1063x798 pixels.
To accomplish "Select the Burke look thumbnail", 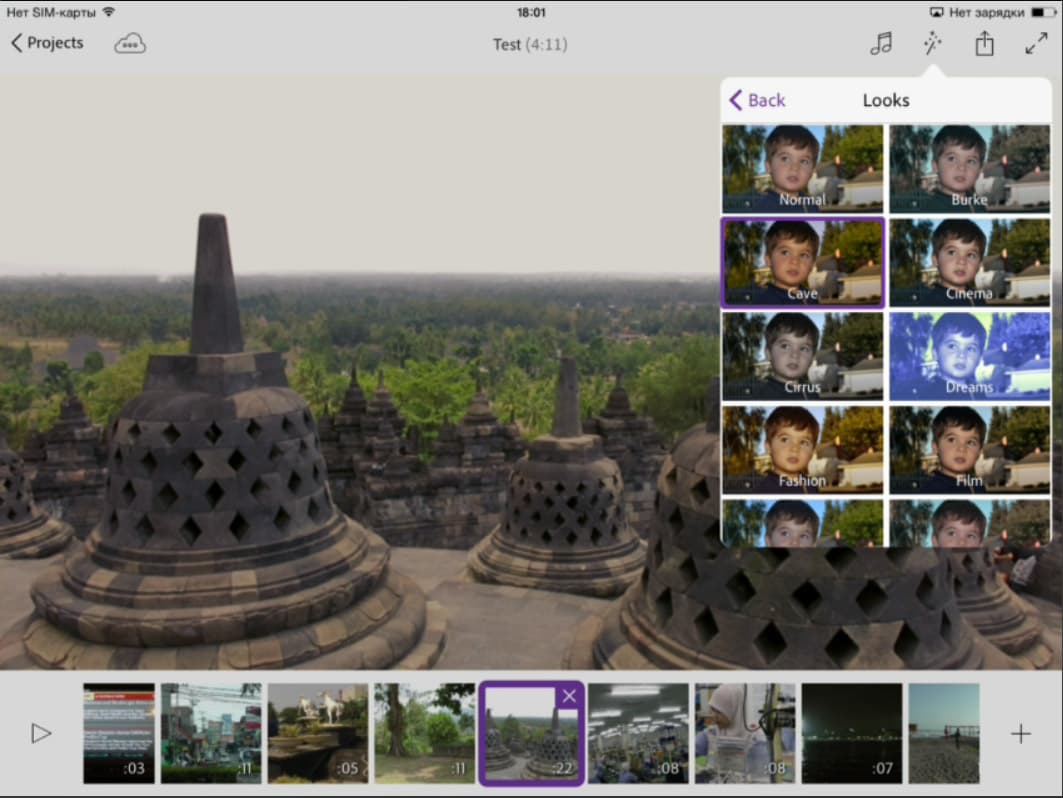I will click(969, 168).
